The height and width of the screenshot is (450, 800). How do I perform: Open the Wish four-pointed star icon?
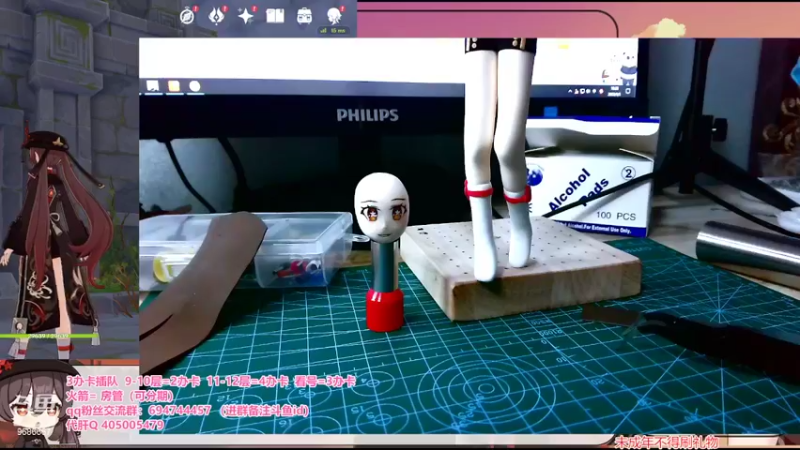click(x=245, y=16)
